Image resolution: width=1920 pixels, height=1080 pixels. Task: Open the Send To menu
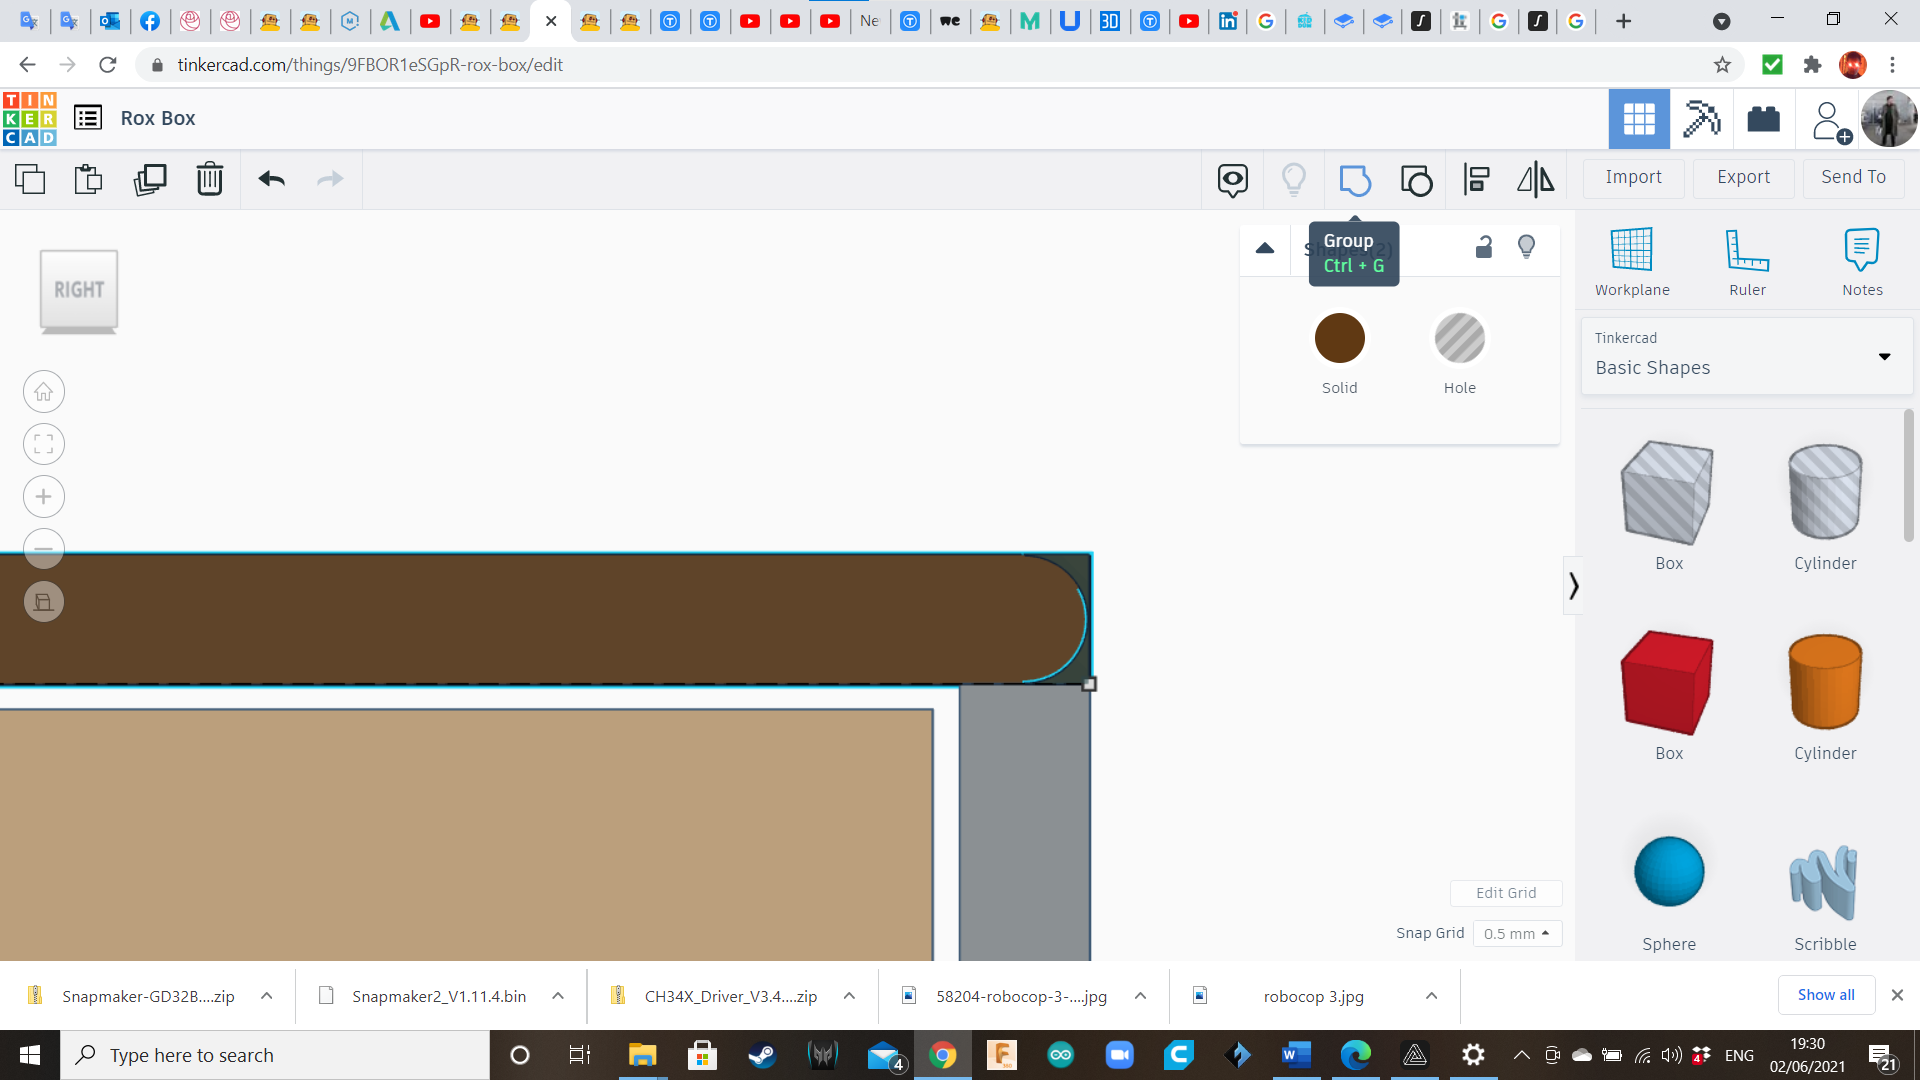pyautogui.click(x=1853, y=177)
